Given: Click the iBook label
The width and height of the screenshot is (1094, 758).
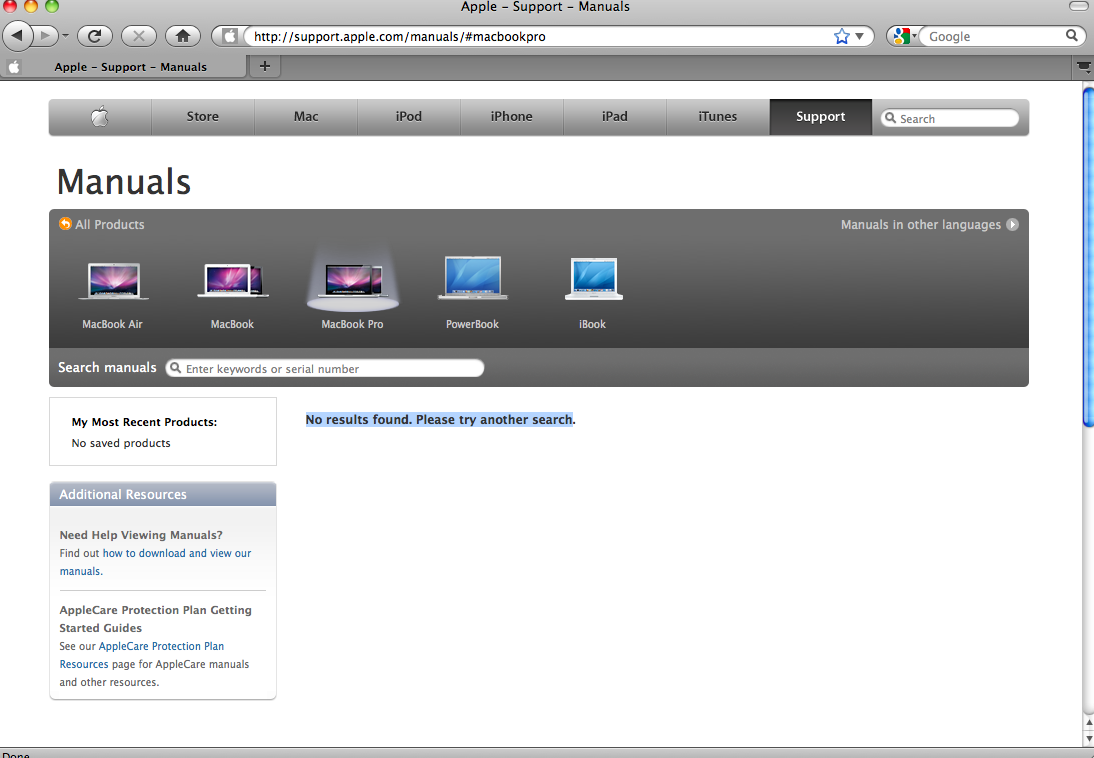Looking at the screenshot, I should pos(592,324).
